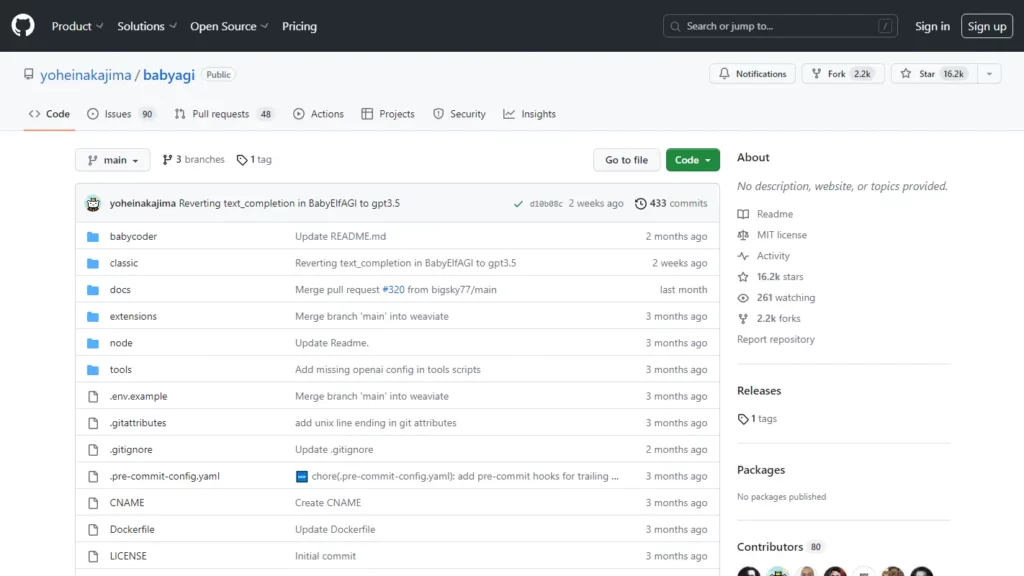This screenshot has width=1024, height=576.
Task: Click the babycoder folder icon
Action: (x=93, y=237)
